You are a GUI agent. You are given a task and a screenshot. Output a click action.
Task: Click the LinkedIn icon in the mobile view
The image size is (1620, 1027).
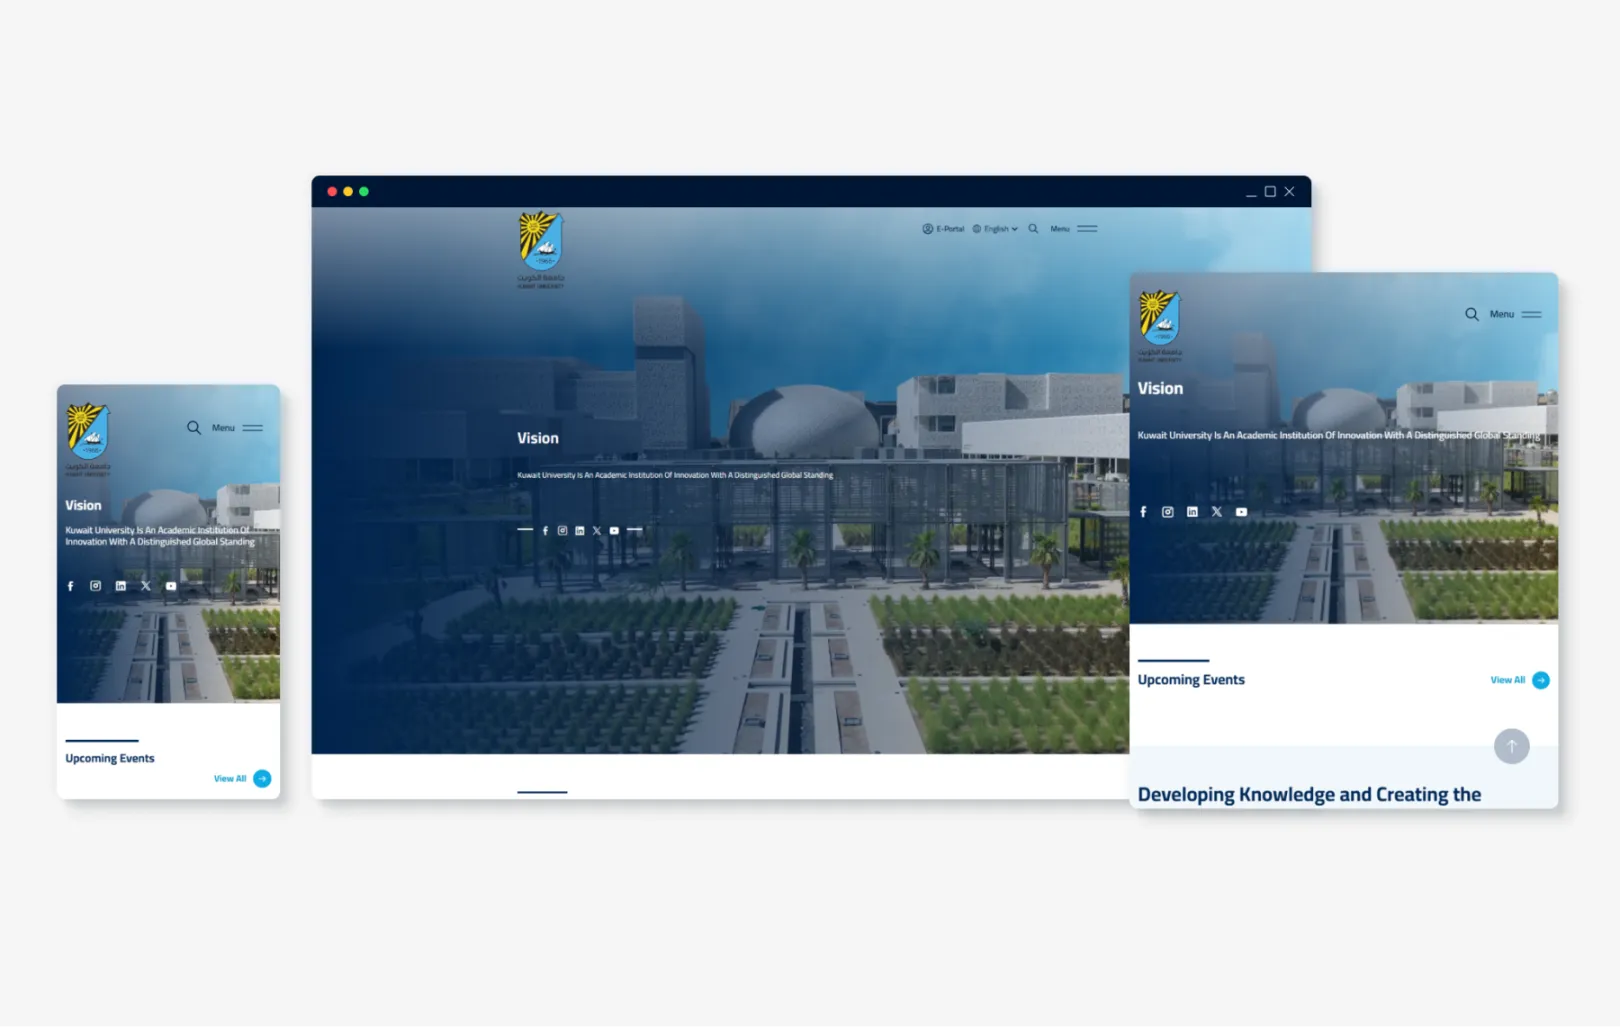[x=121, y=586]
